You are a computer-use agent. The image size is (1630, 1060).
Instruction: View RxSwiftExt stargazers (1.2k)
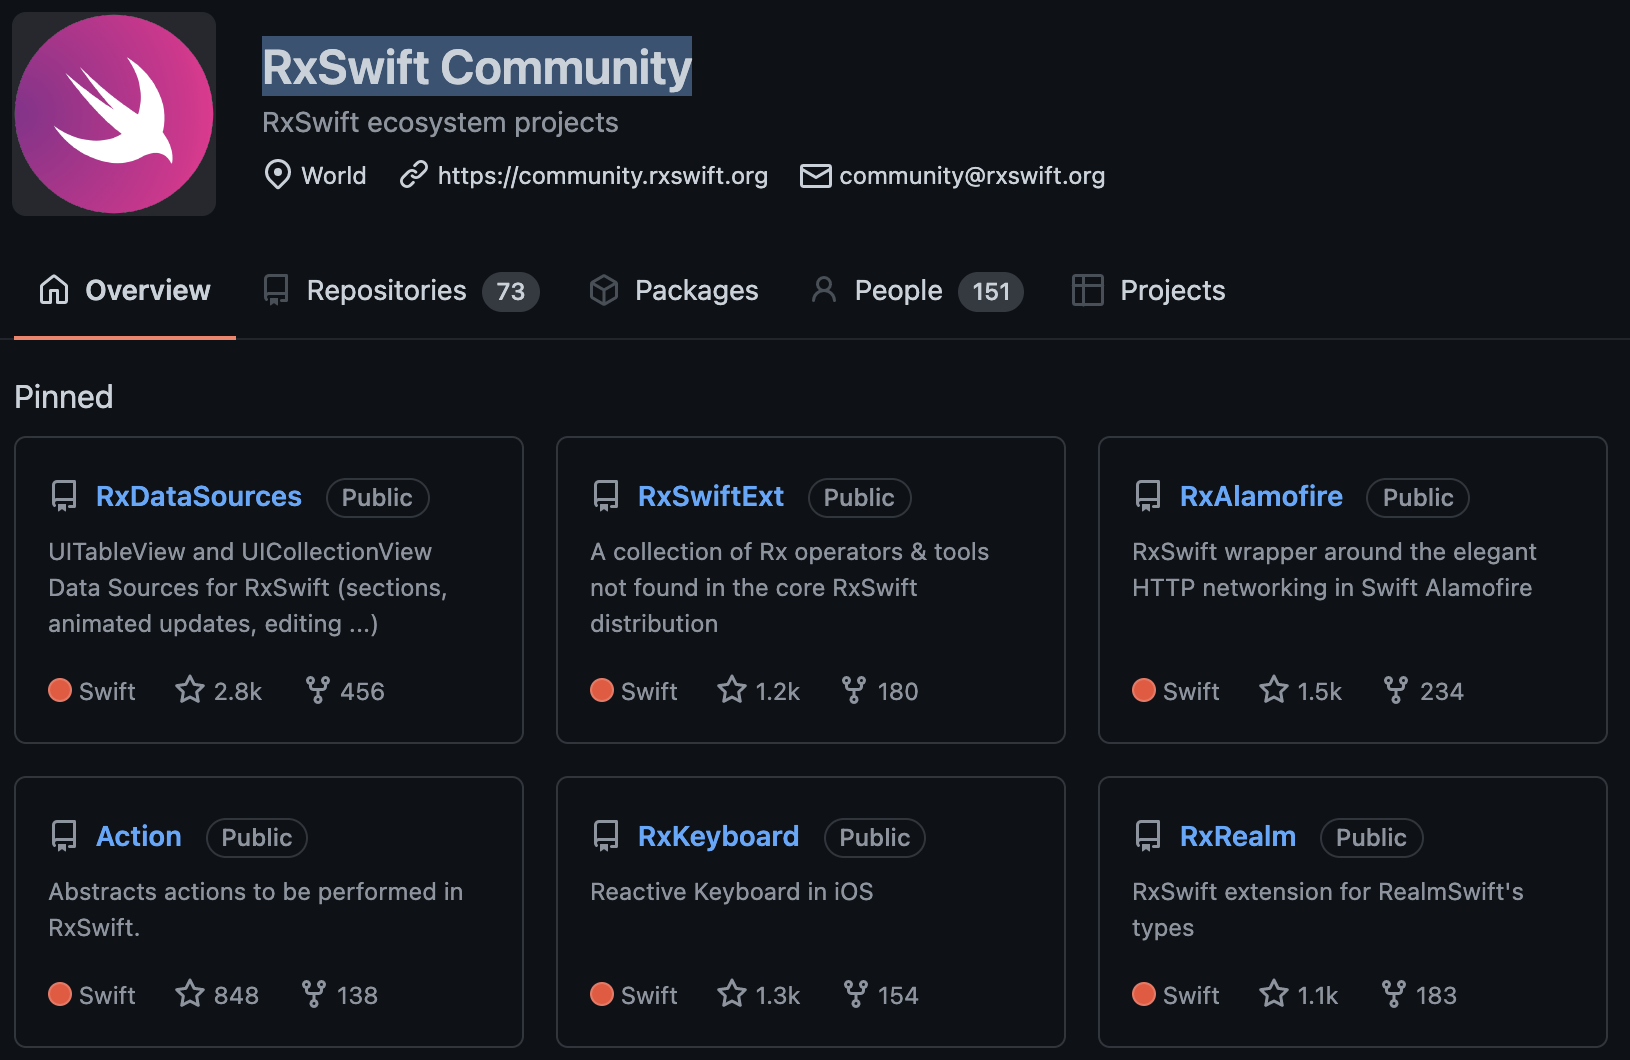tap(759, 691)
